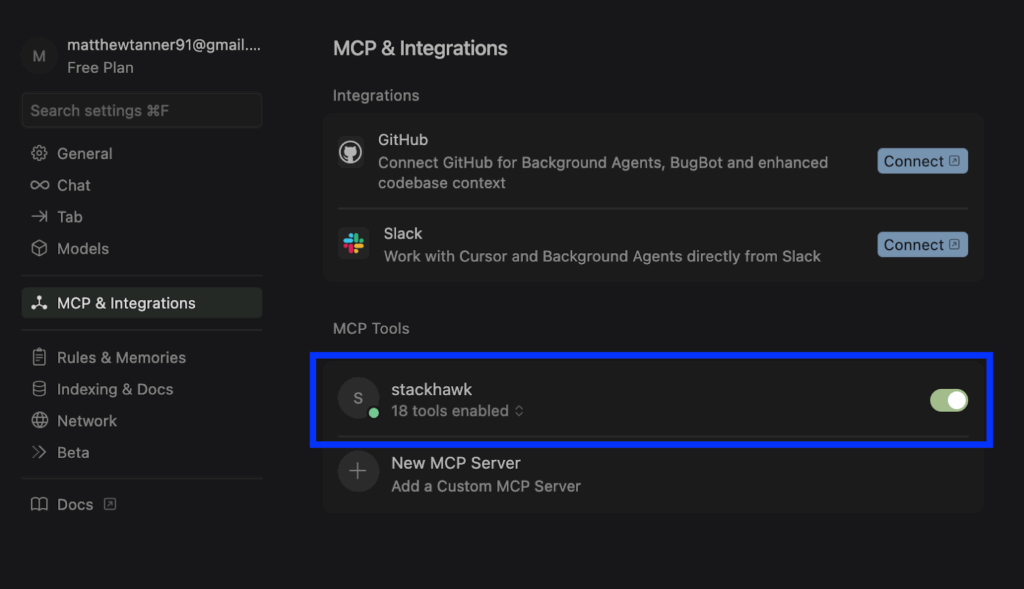Click the General gear icon
1024x589 pixels.
39,153
